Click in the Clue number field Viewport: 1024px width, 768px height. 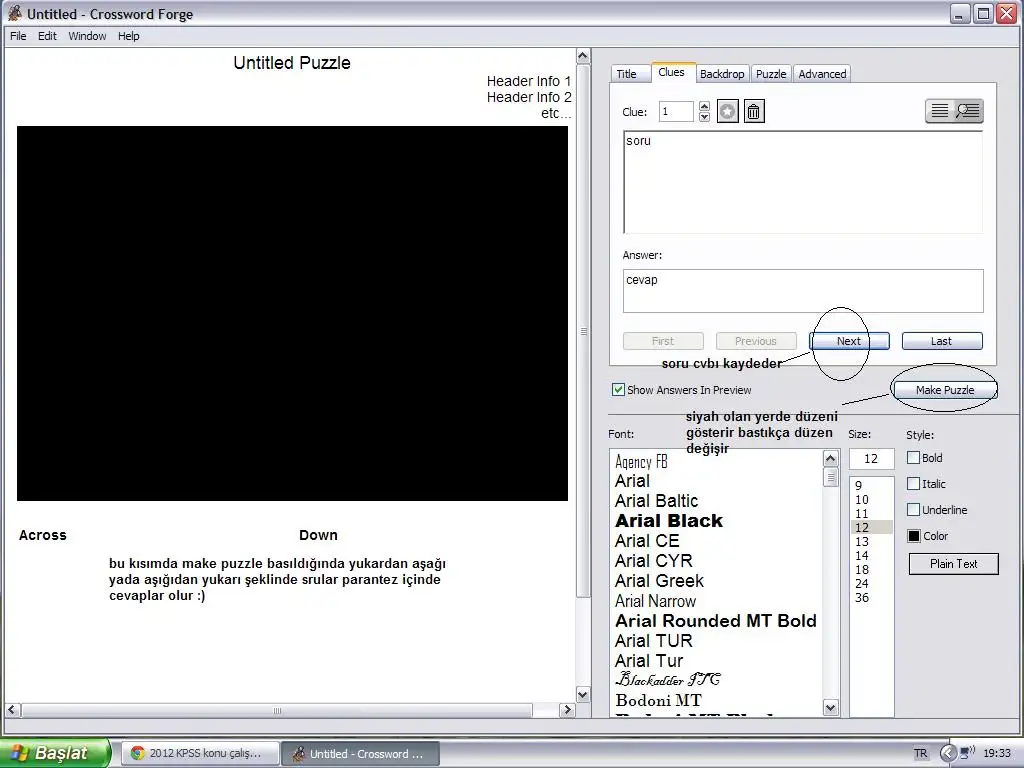tap(676, 112)
